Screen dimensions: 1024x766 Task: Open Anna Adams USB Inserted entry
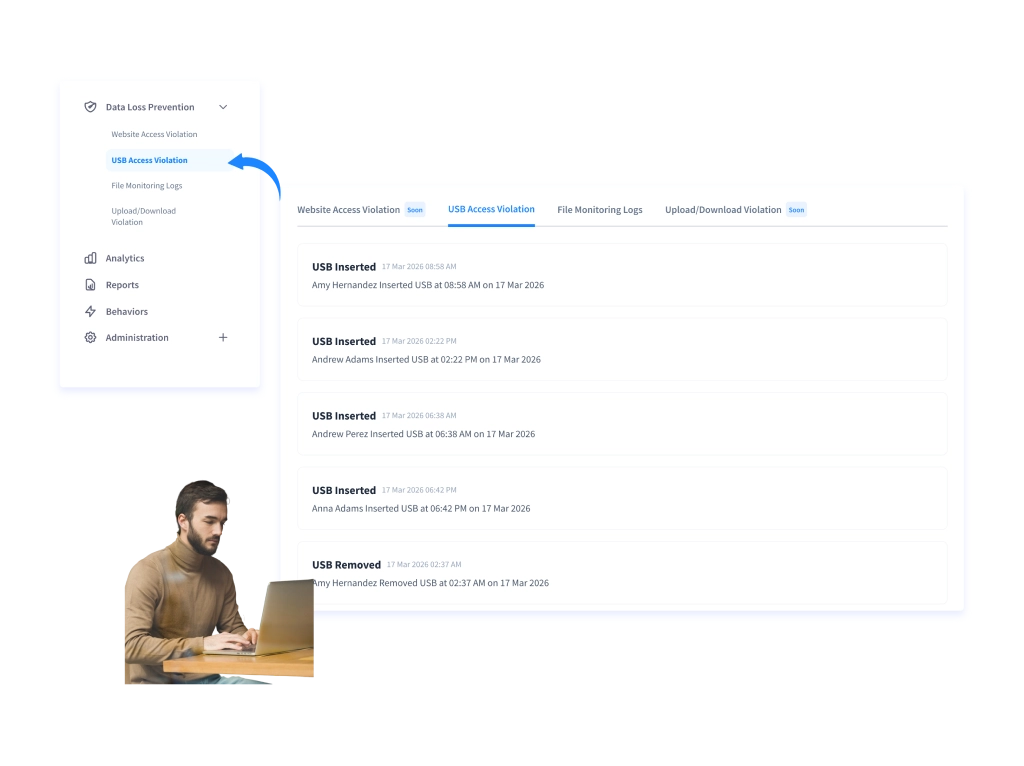[622, 498]
